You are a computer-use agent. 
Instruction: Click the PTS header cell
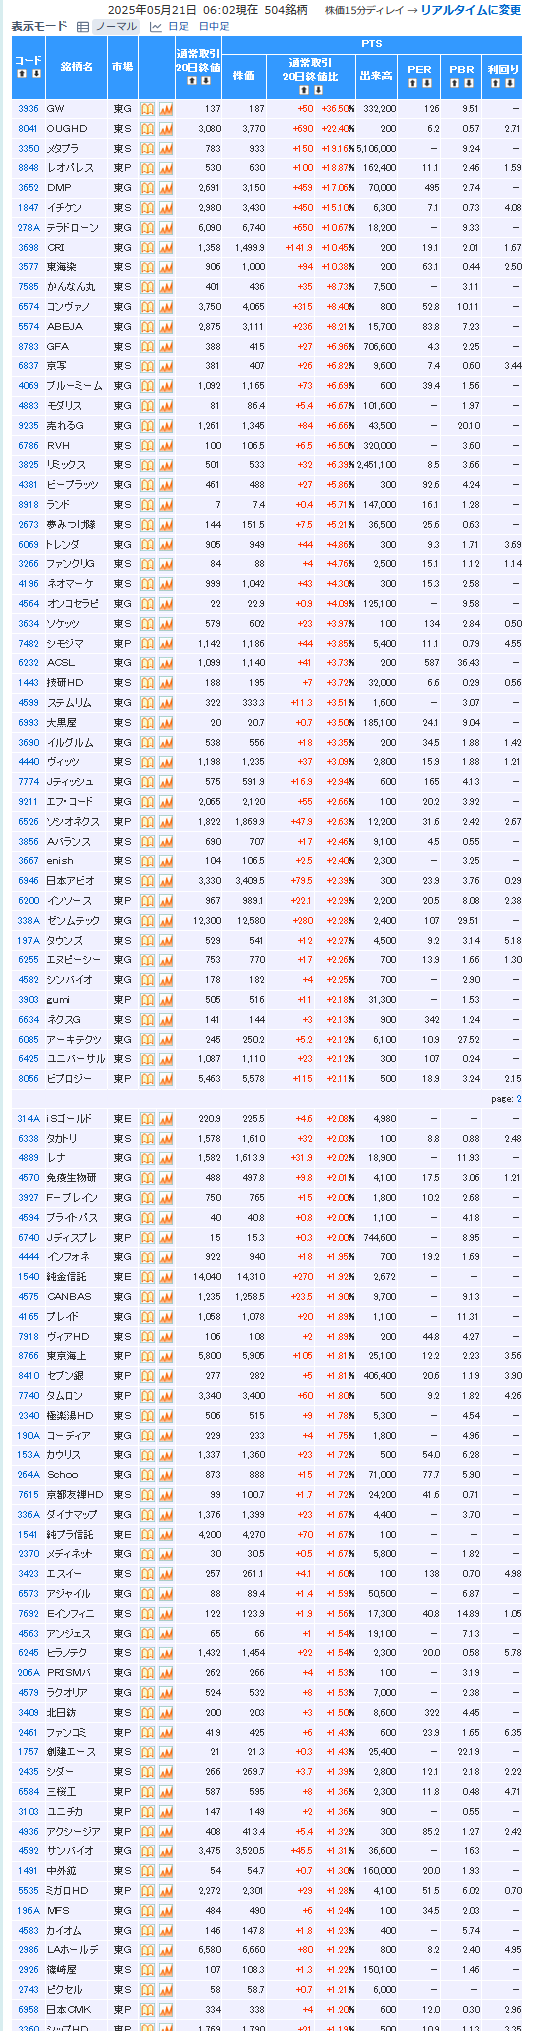coord(372,44)
